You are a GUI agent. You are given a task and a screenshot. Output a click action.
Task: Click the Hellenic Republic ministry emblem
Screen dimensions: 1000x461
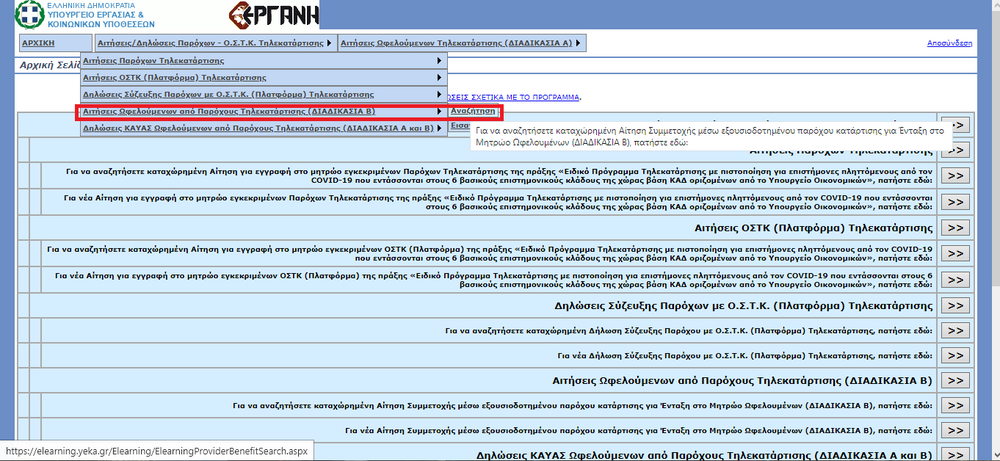pos(21,15)
